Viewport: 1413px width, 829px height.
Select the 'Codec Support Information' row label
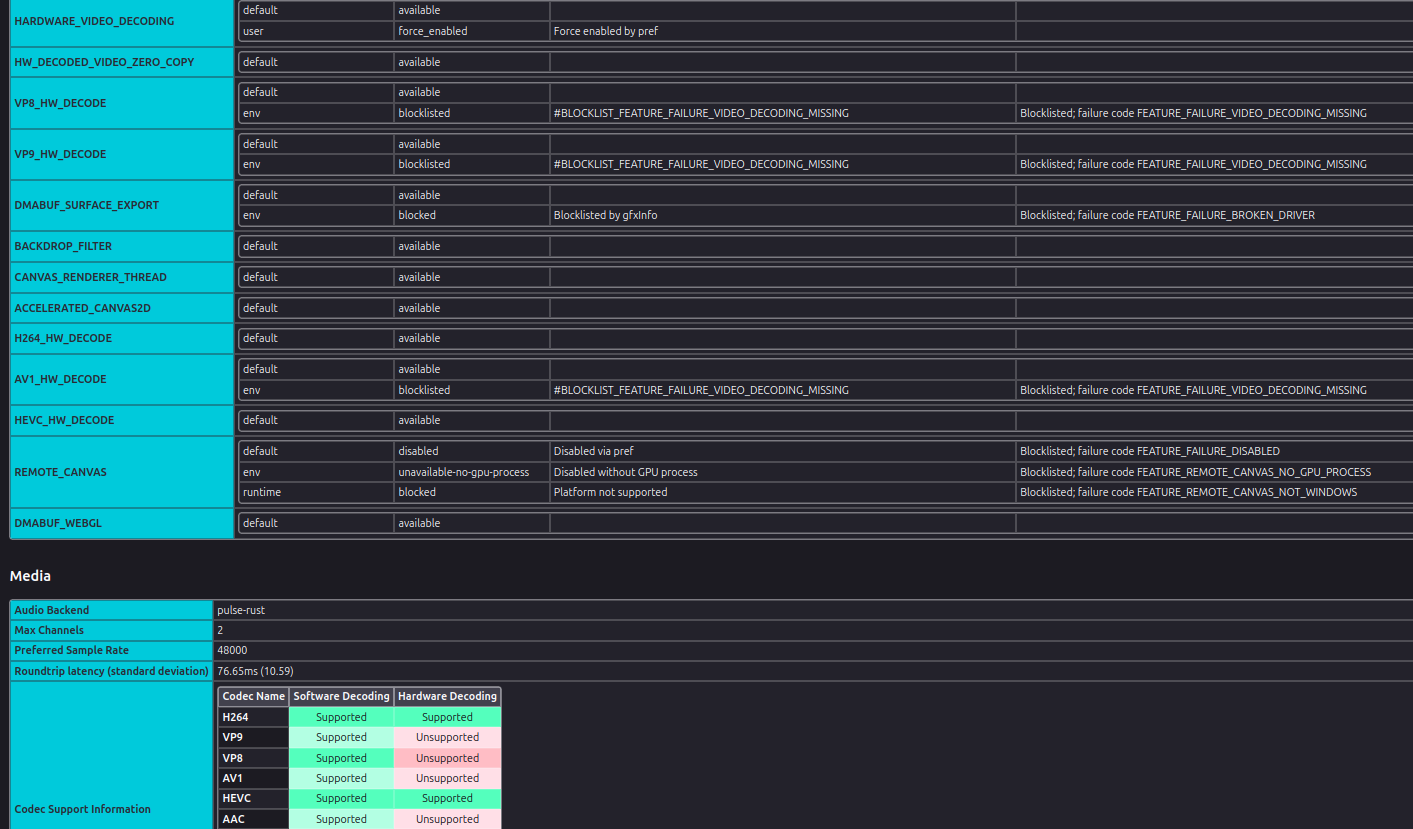coord(82,809)
